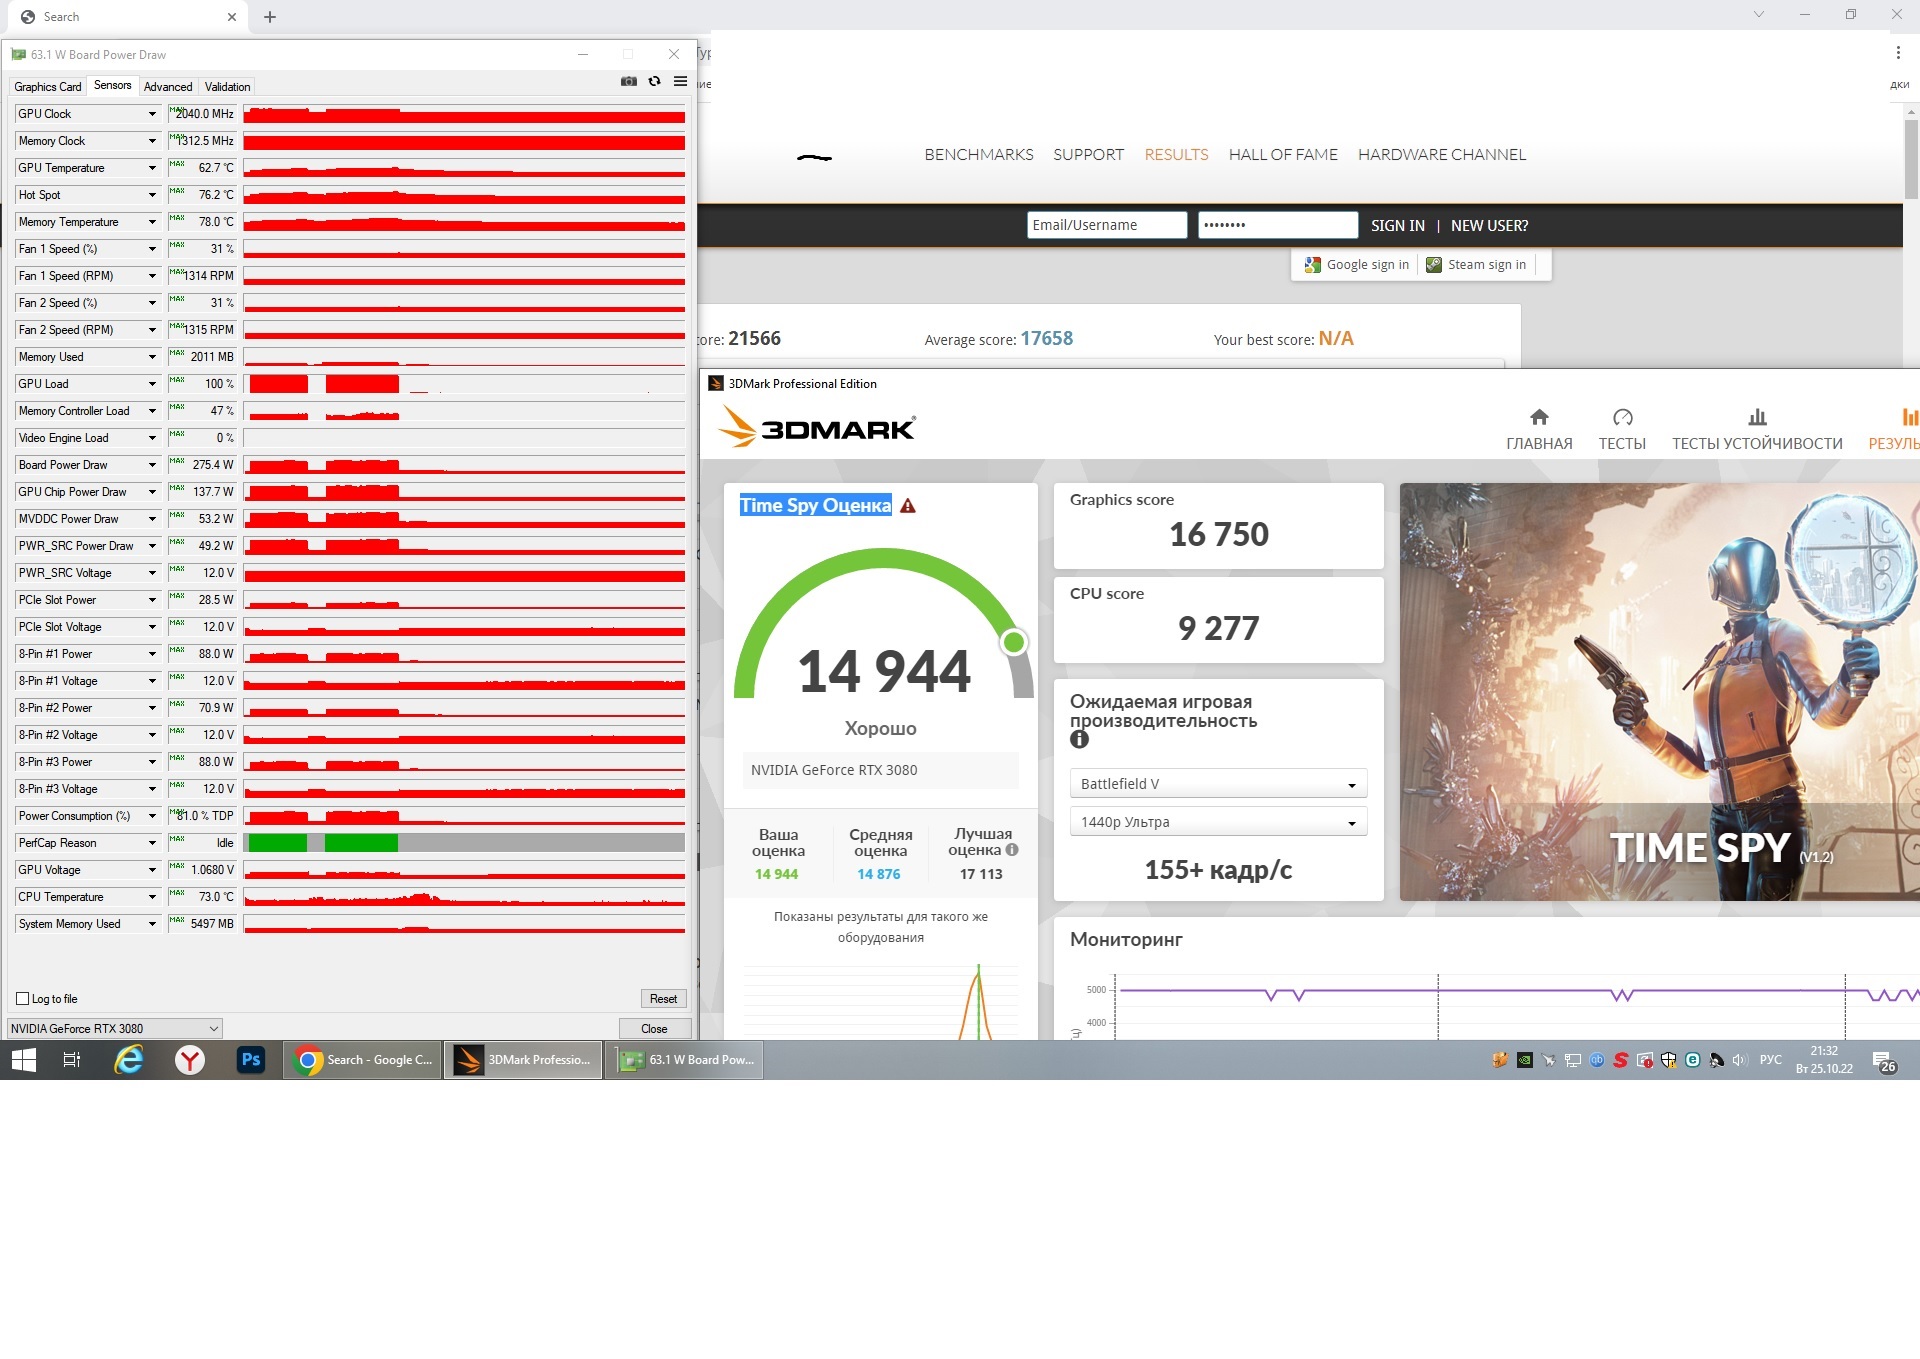Open Photoshop from the taskbar

pyautogui.click(x=250, y=1059)
